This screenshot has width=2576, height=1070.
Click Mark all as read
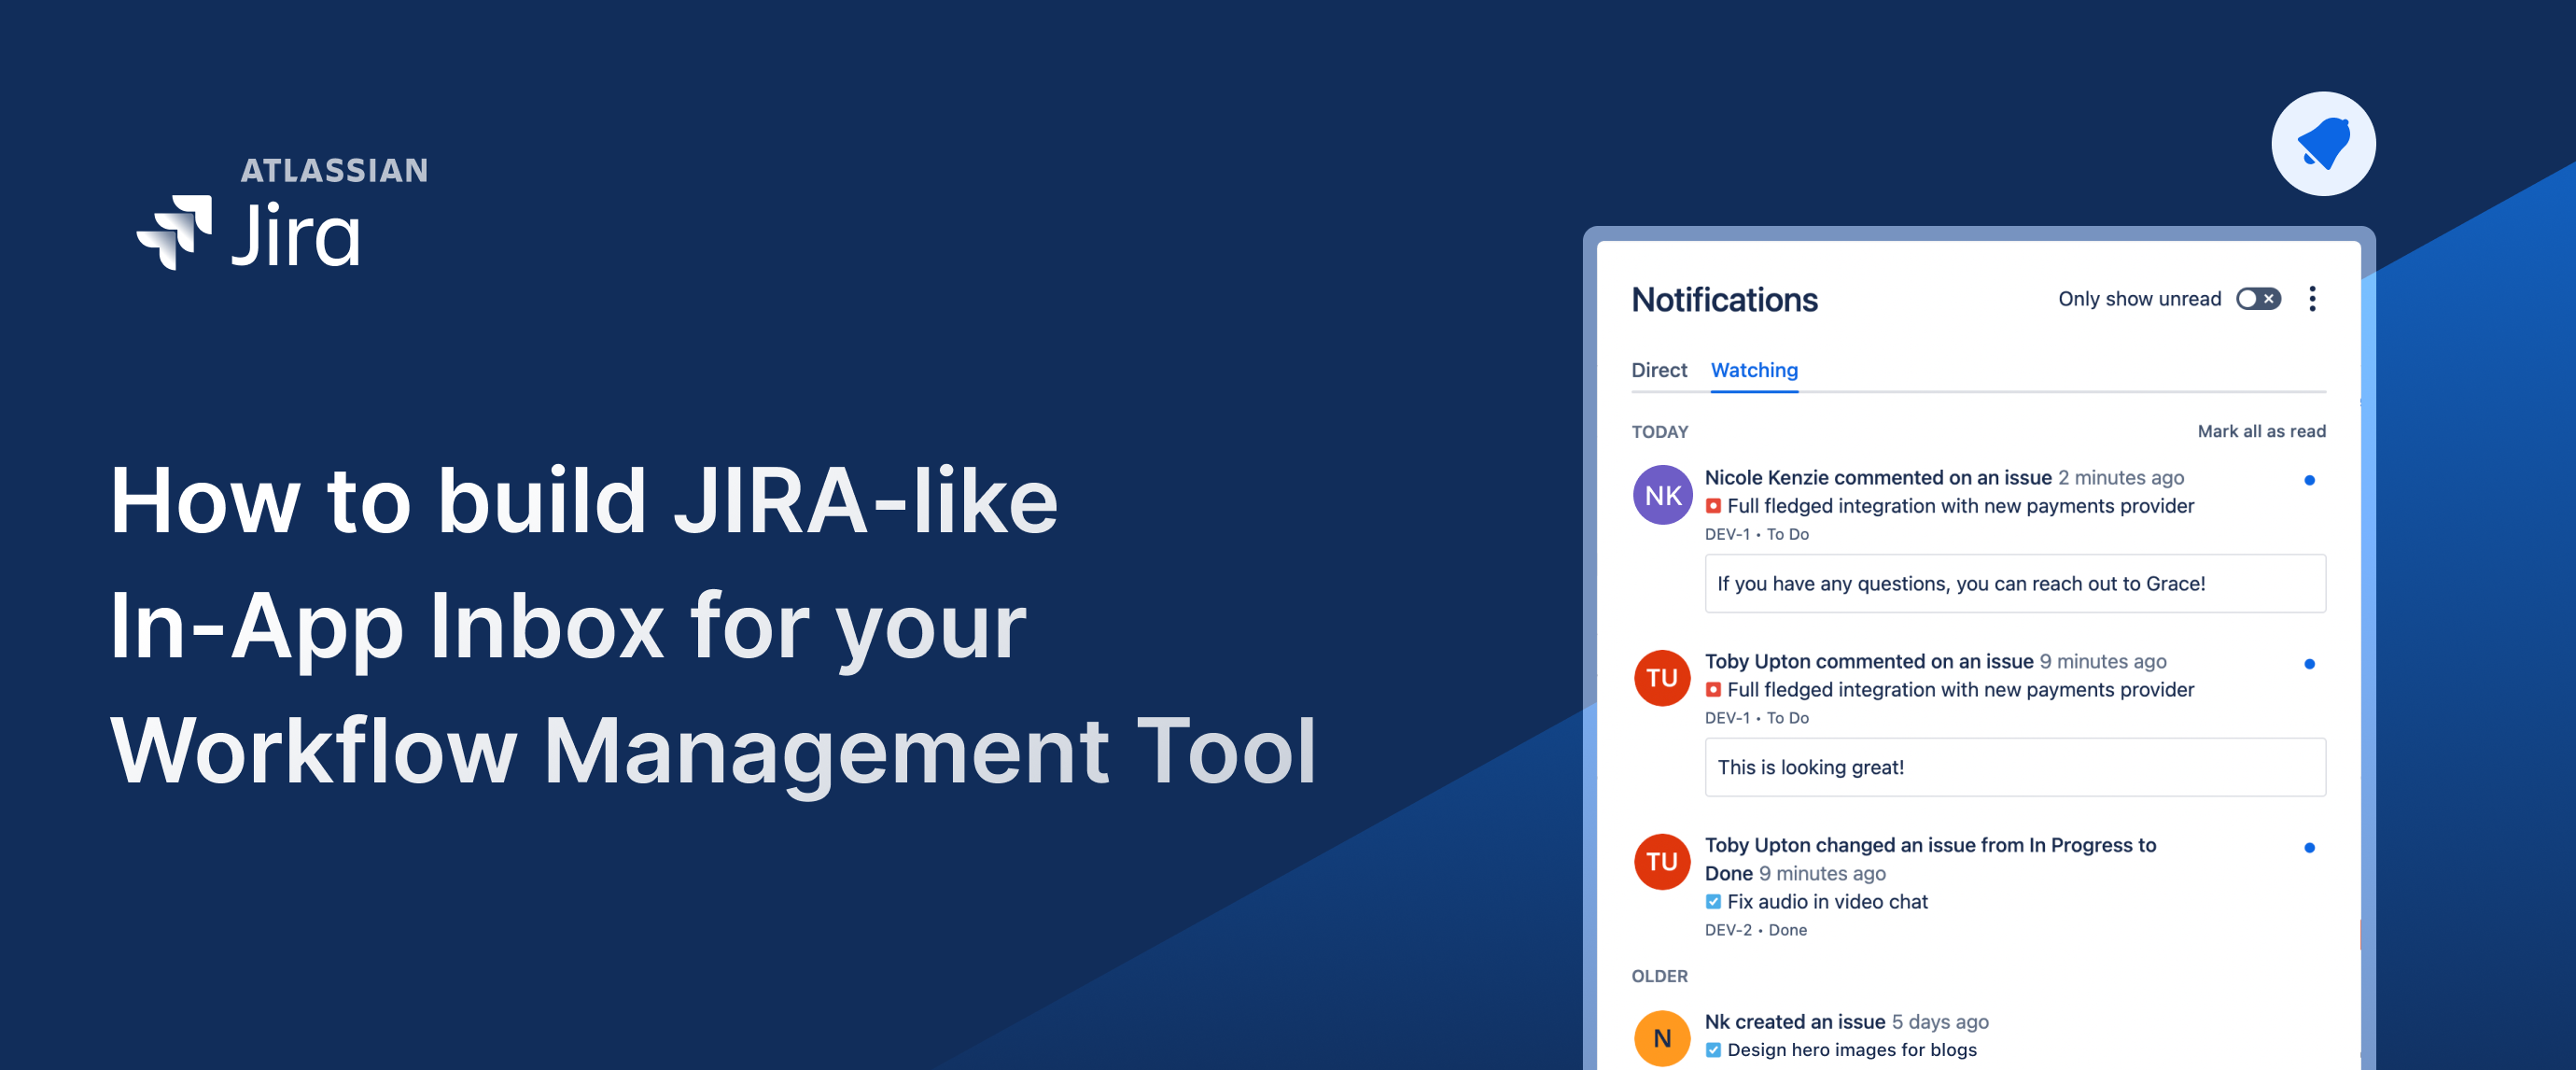point(2261,431)
